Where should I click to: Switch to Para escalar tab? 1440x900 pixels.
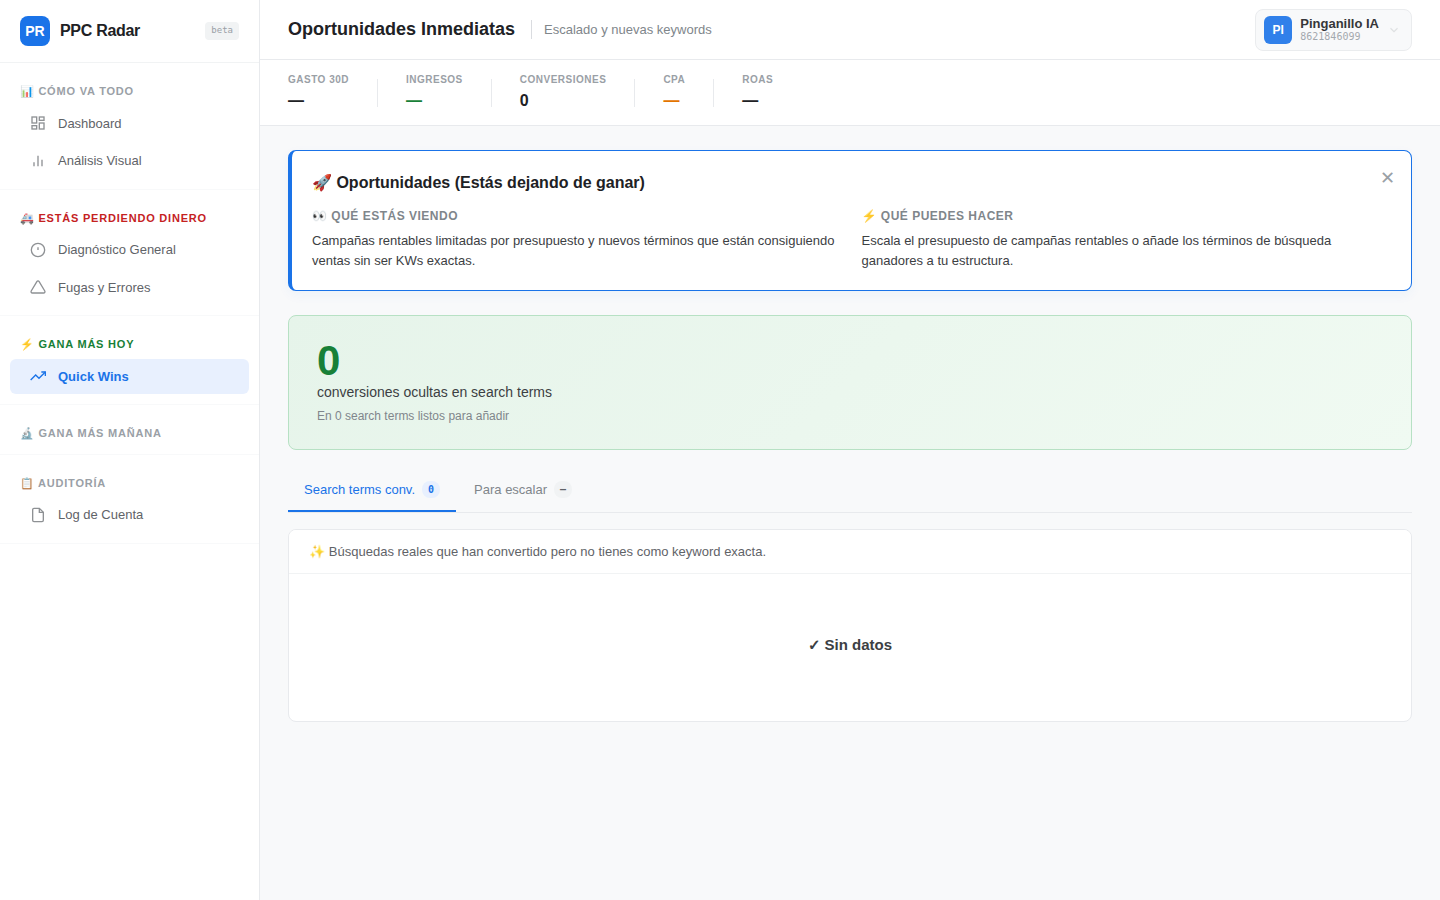point(522,490)
